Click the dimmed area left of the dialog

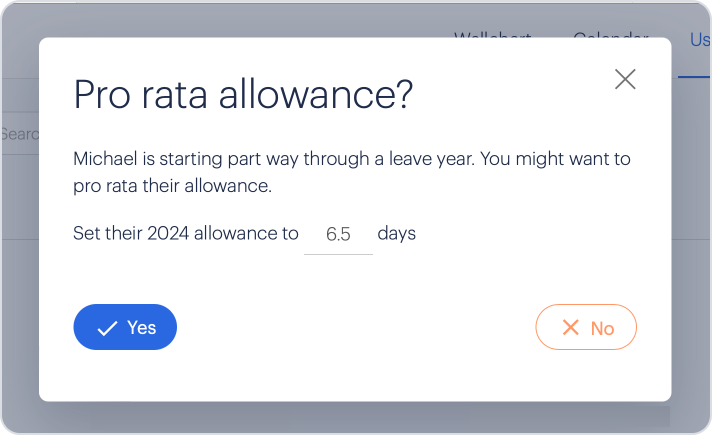pos(20,272)
